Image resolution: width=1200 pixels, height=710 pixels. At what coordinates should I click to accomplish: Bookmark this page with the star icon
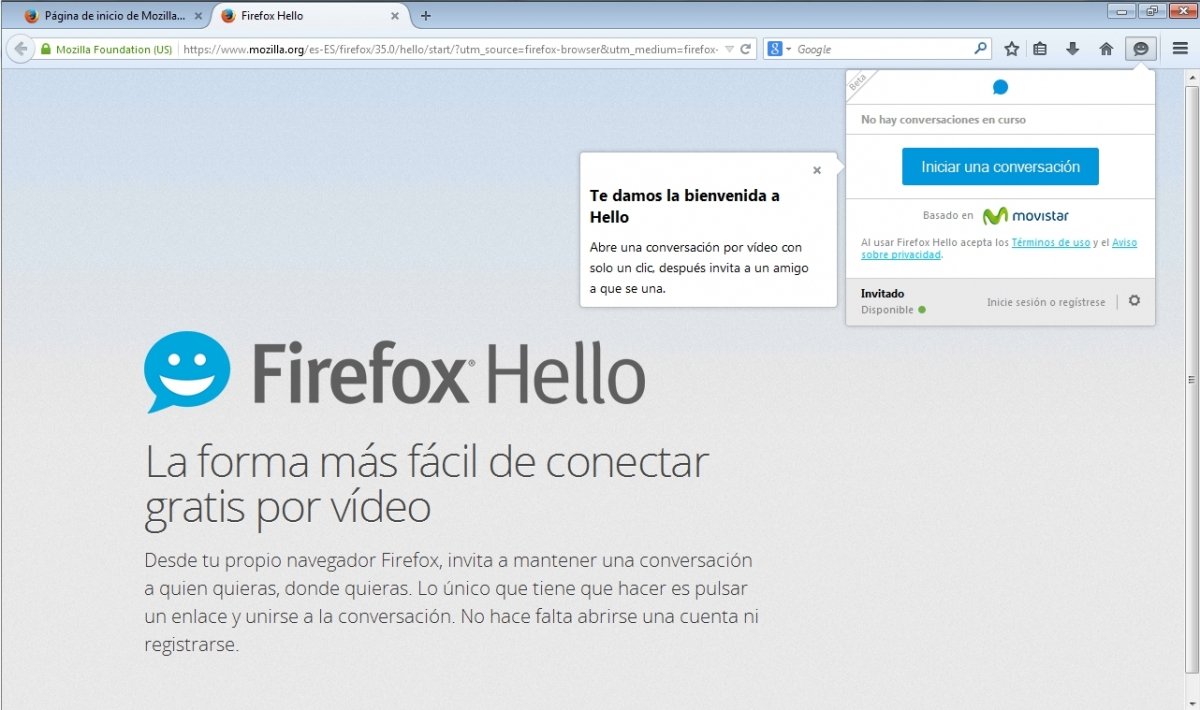tap(1012, 49)
